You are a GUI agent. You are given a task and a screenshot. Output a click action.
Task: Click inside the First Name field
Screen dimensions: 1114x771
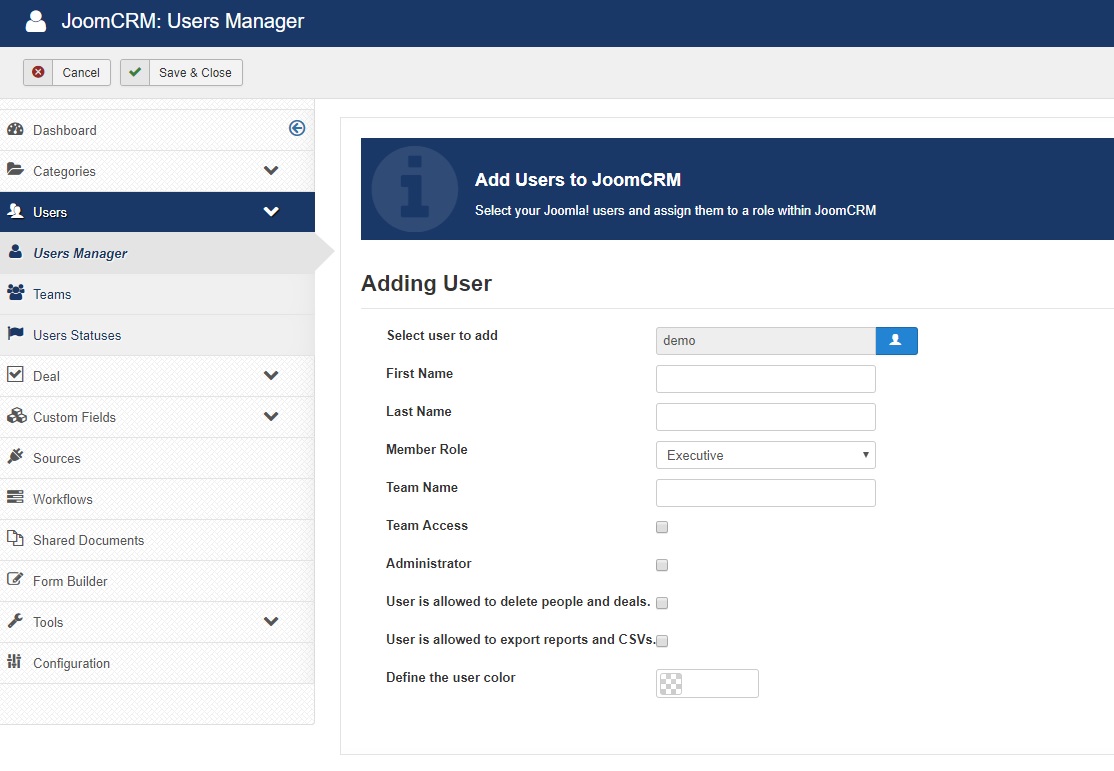765,379
